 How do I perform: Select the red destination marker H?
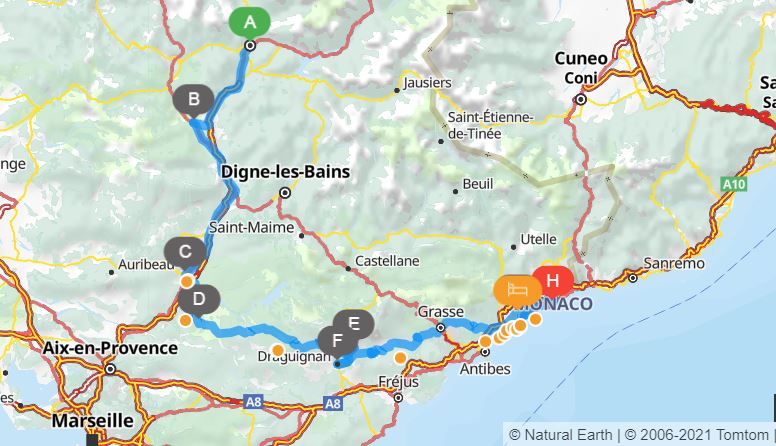(553, 281)
